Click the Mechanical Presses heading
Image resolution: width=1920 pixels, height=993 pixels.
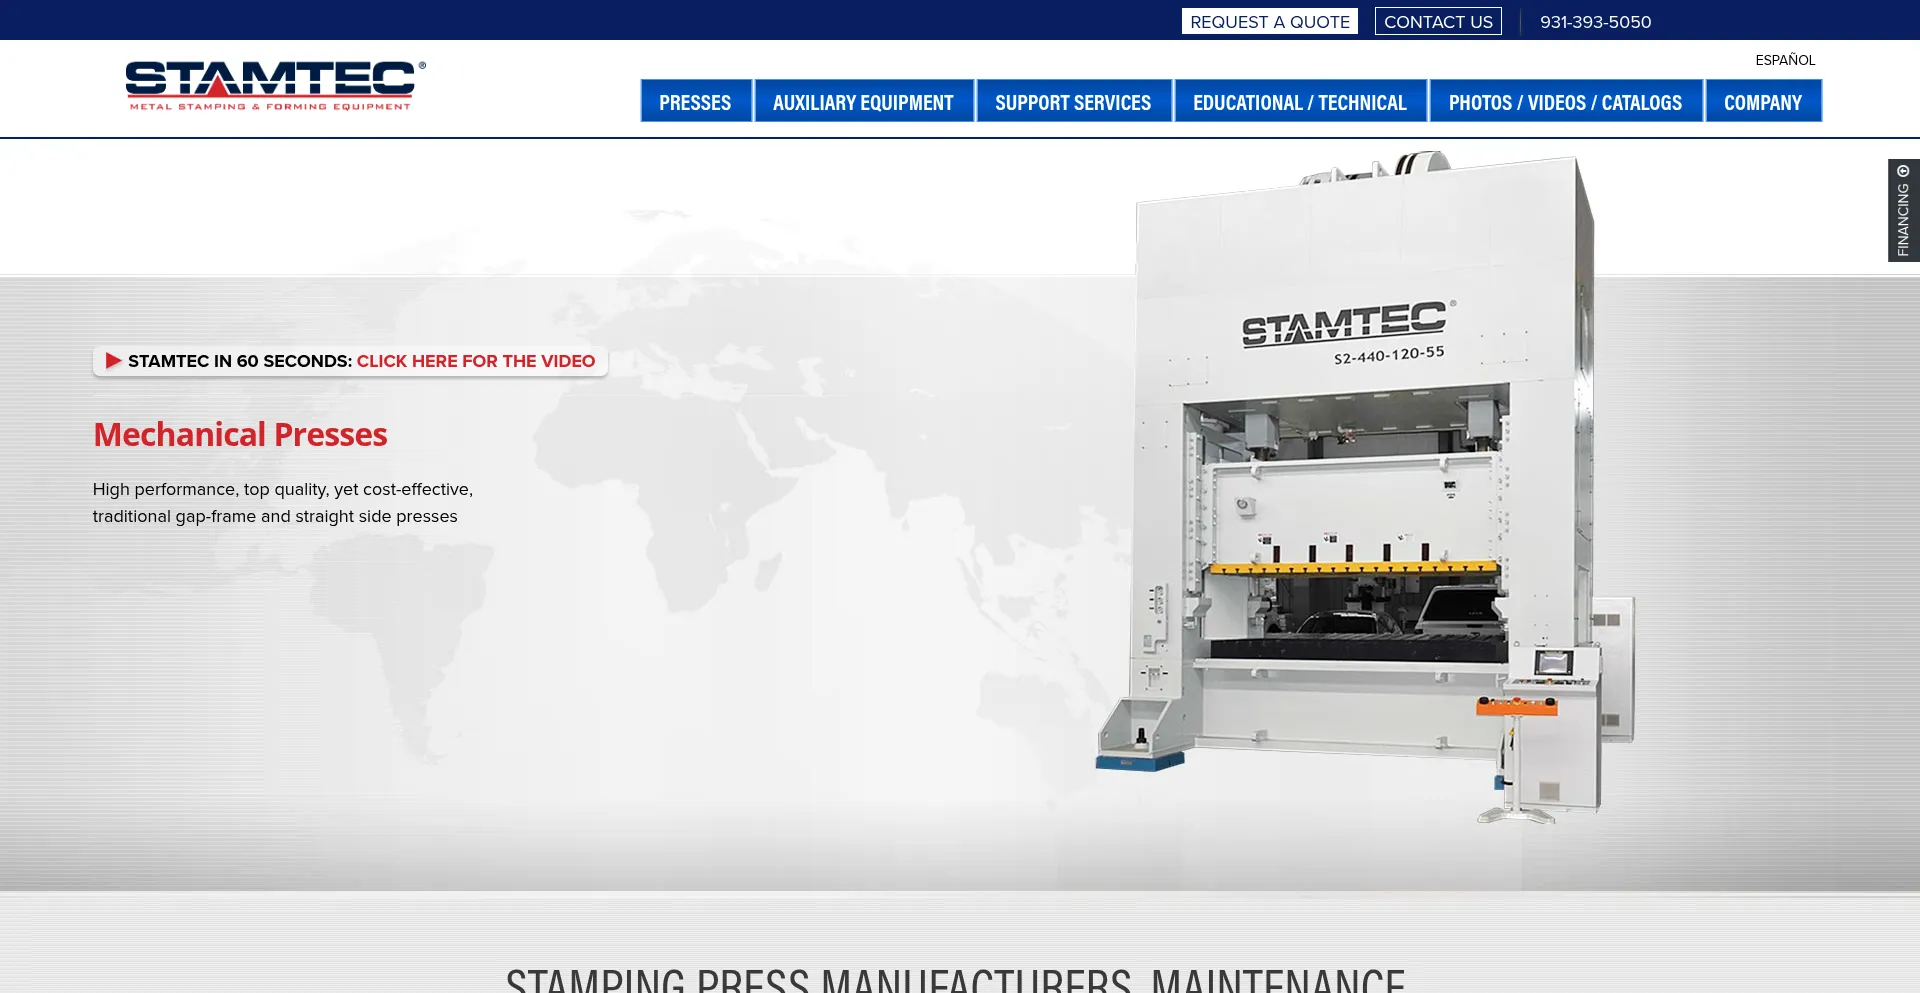(240, 435)
